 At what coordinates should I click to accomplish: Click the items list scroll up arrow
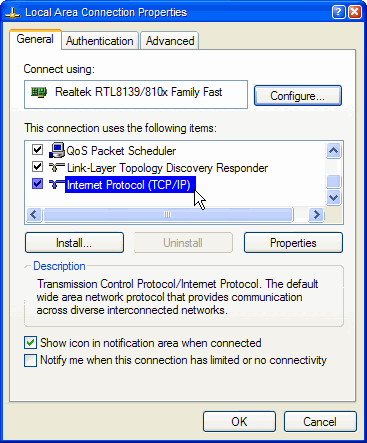pyautogui.click(x=333, y=151)
